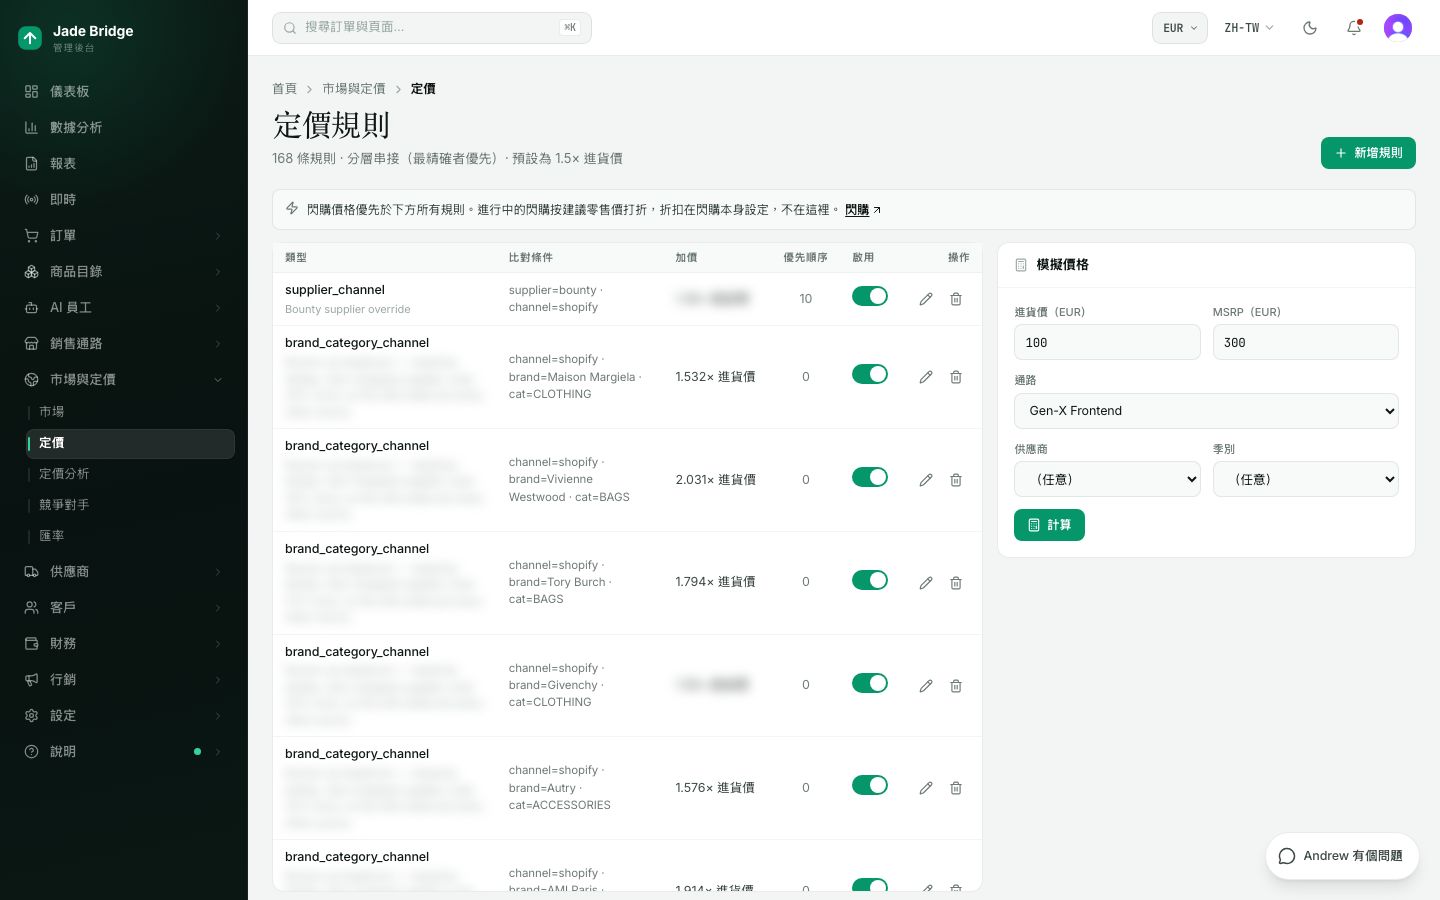
Task: Edit the Tory Burch rule
Action: pos(926,583)
